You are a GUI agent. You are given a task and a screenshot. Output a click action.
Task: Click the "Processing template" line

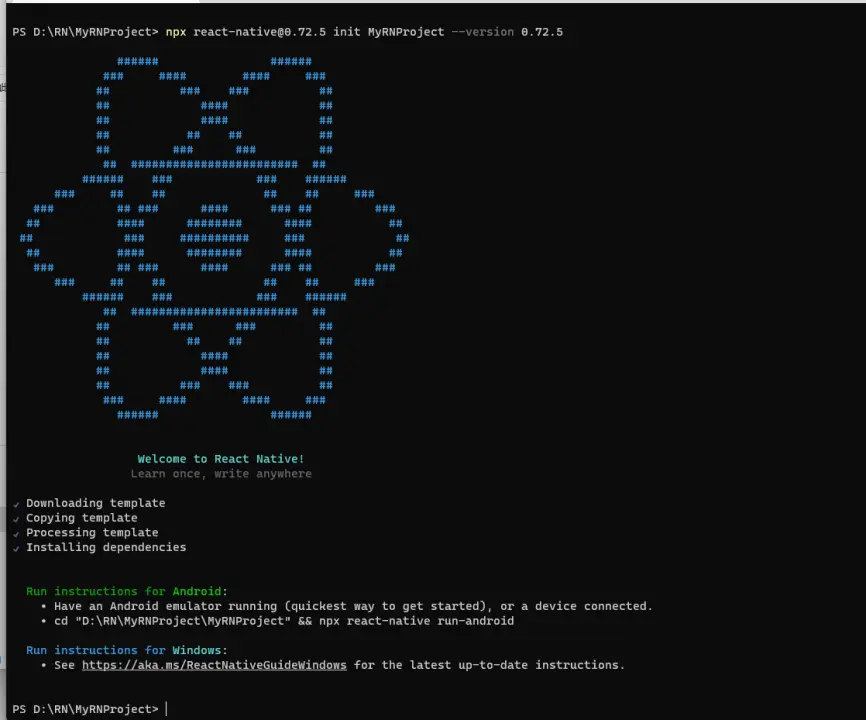(86, 532)
